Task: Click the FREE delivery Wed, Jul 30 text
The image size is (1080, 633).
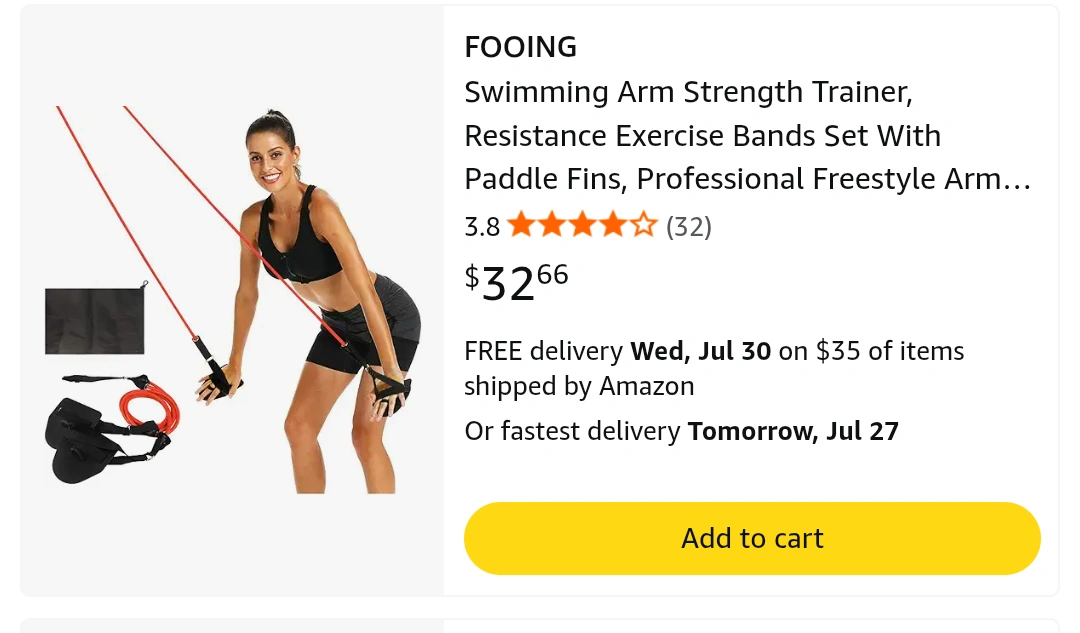Action: (x=617, y=351)
